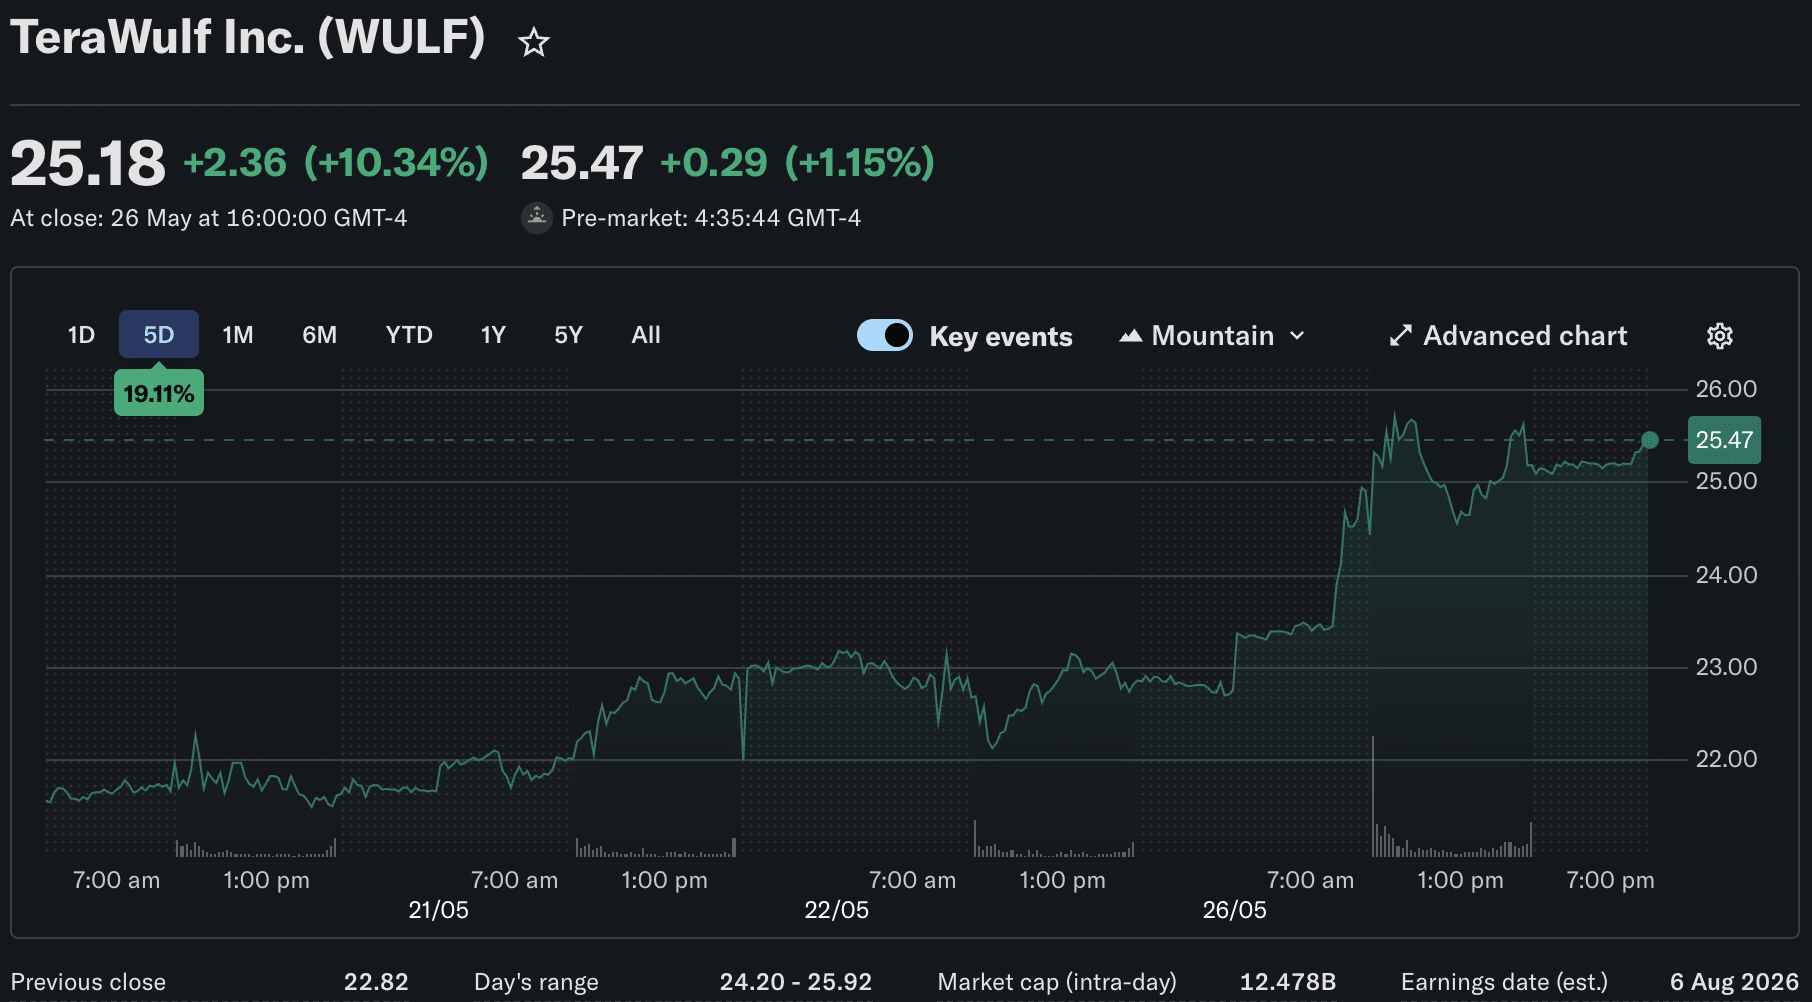
Task: Open chart settings gear icon
Action: 1719,336
